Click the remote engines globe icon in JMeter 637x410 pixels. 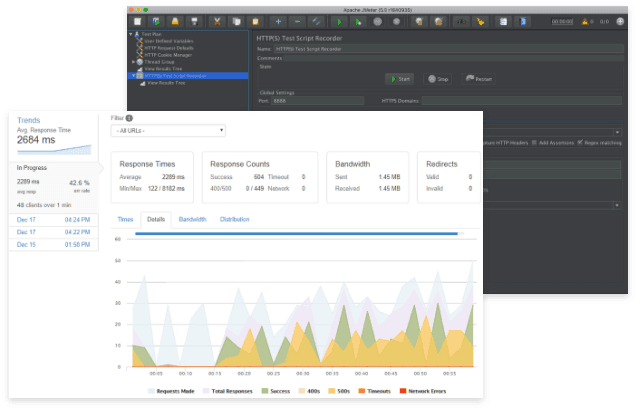click(620, 22)
